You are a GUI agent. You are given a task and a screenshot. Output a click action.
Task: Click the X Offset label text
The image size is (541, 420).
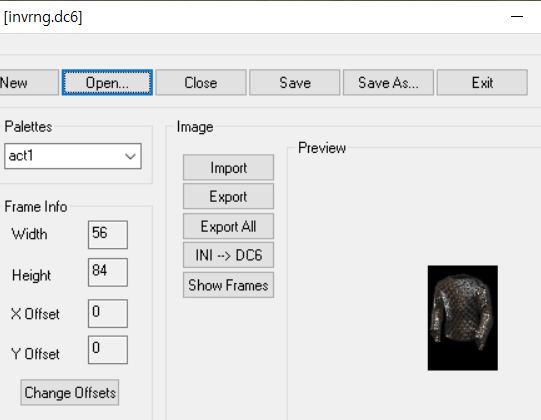[35, 314]
